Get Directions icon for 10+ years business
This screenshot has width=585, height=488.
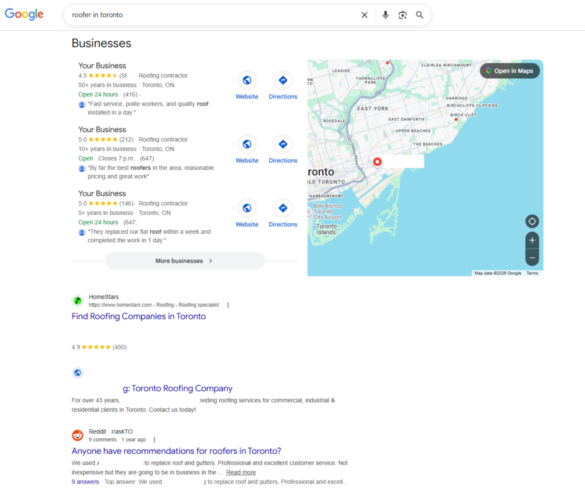(x=283, y=144)
